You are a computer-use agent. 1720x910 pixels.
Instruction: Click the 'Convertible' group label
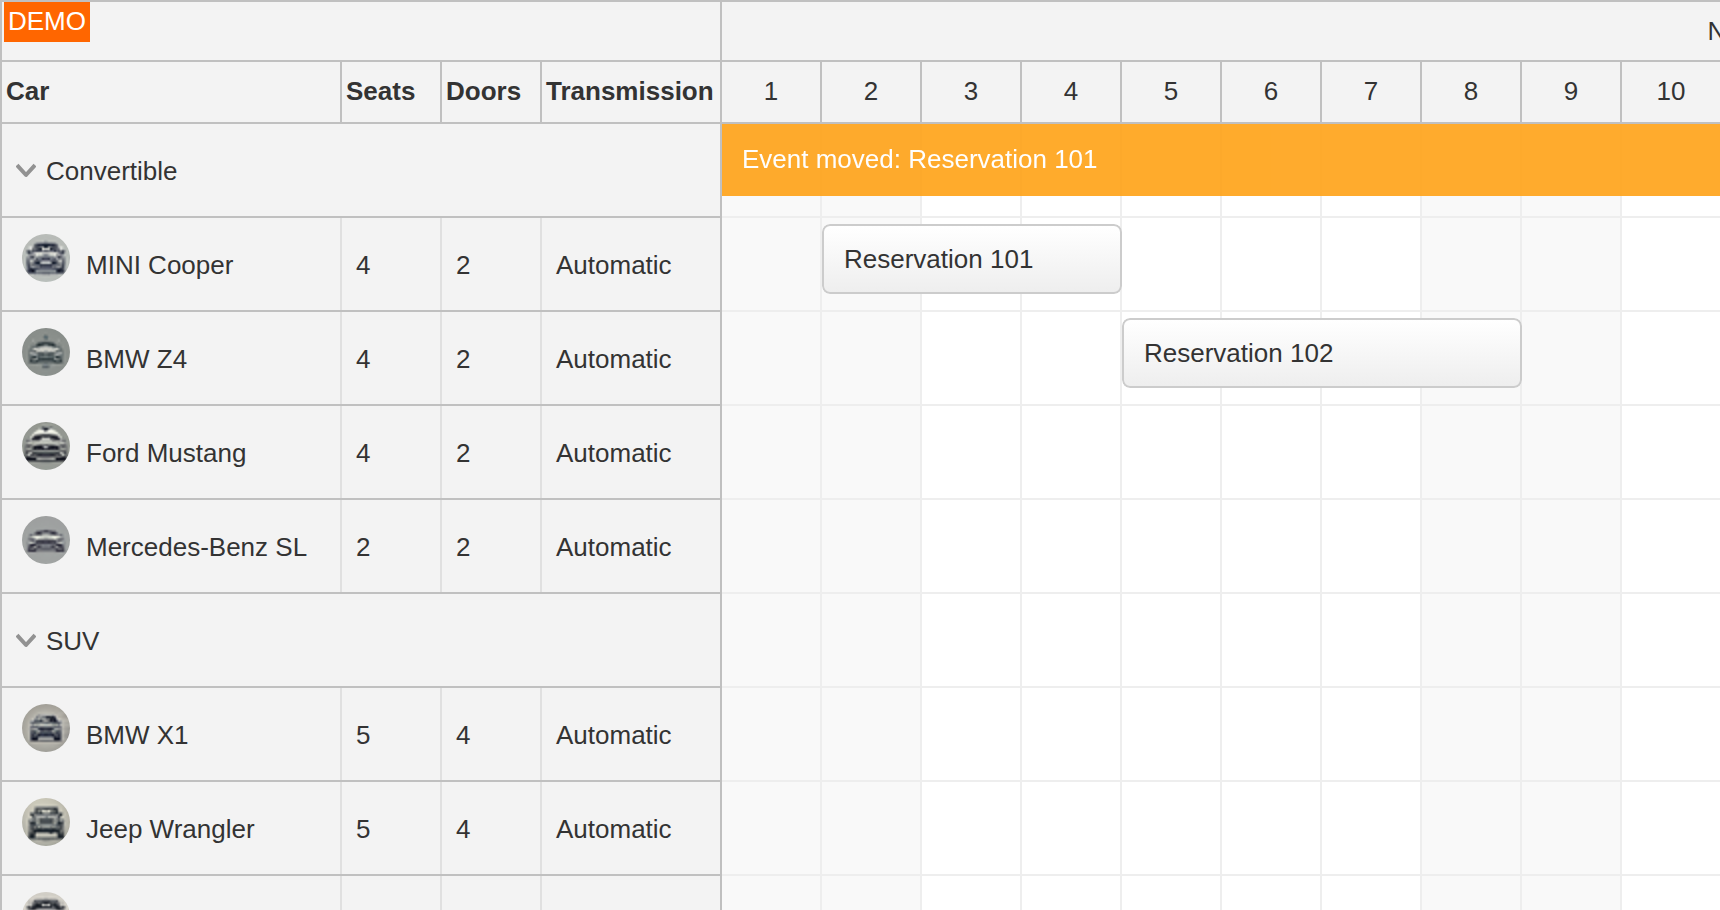point(111,171)
